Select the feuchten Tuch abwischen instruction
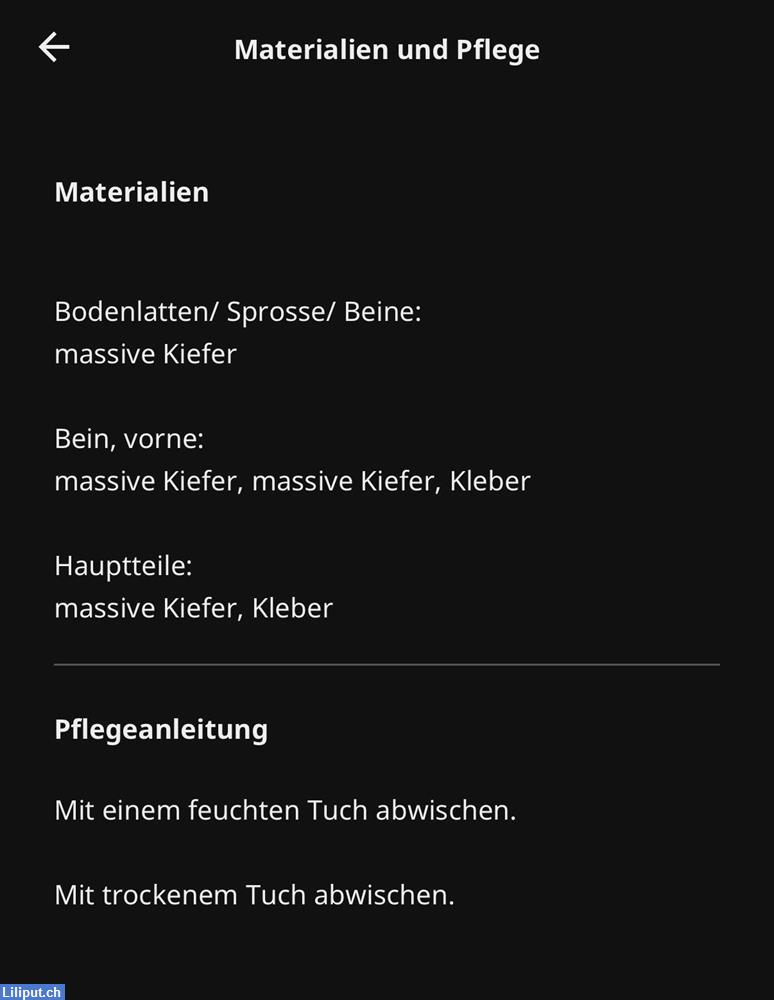Viewport: 774px width, 1000px height. pyautogui.click(x=286, y=810)
